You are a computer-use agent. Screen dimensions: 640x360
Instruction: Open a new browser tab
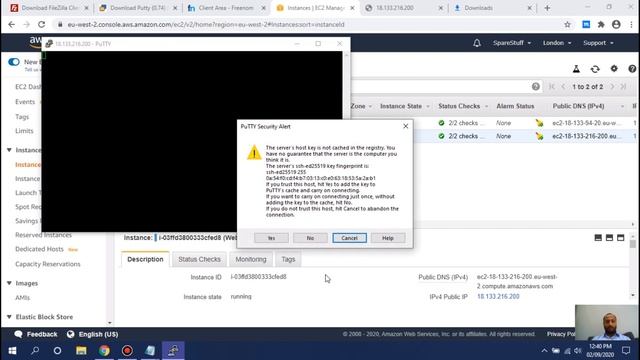547,8
